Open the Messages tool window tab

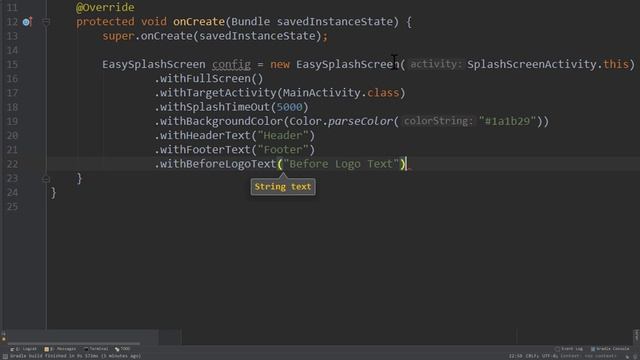pos(60,349)
